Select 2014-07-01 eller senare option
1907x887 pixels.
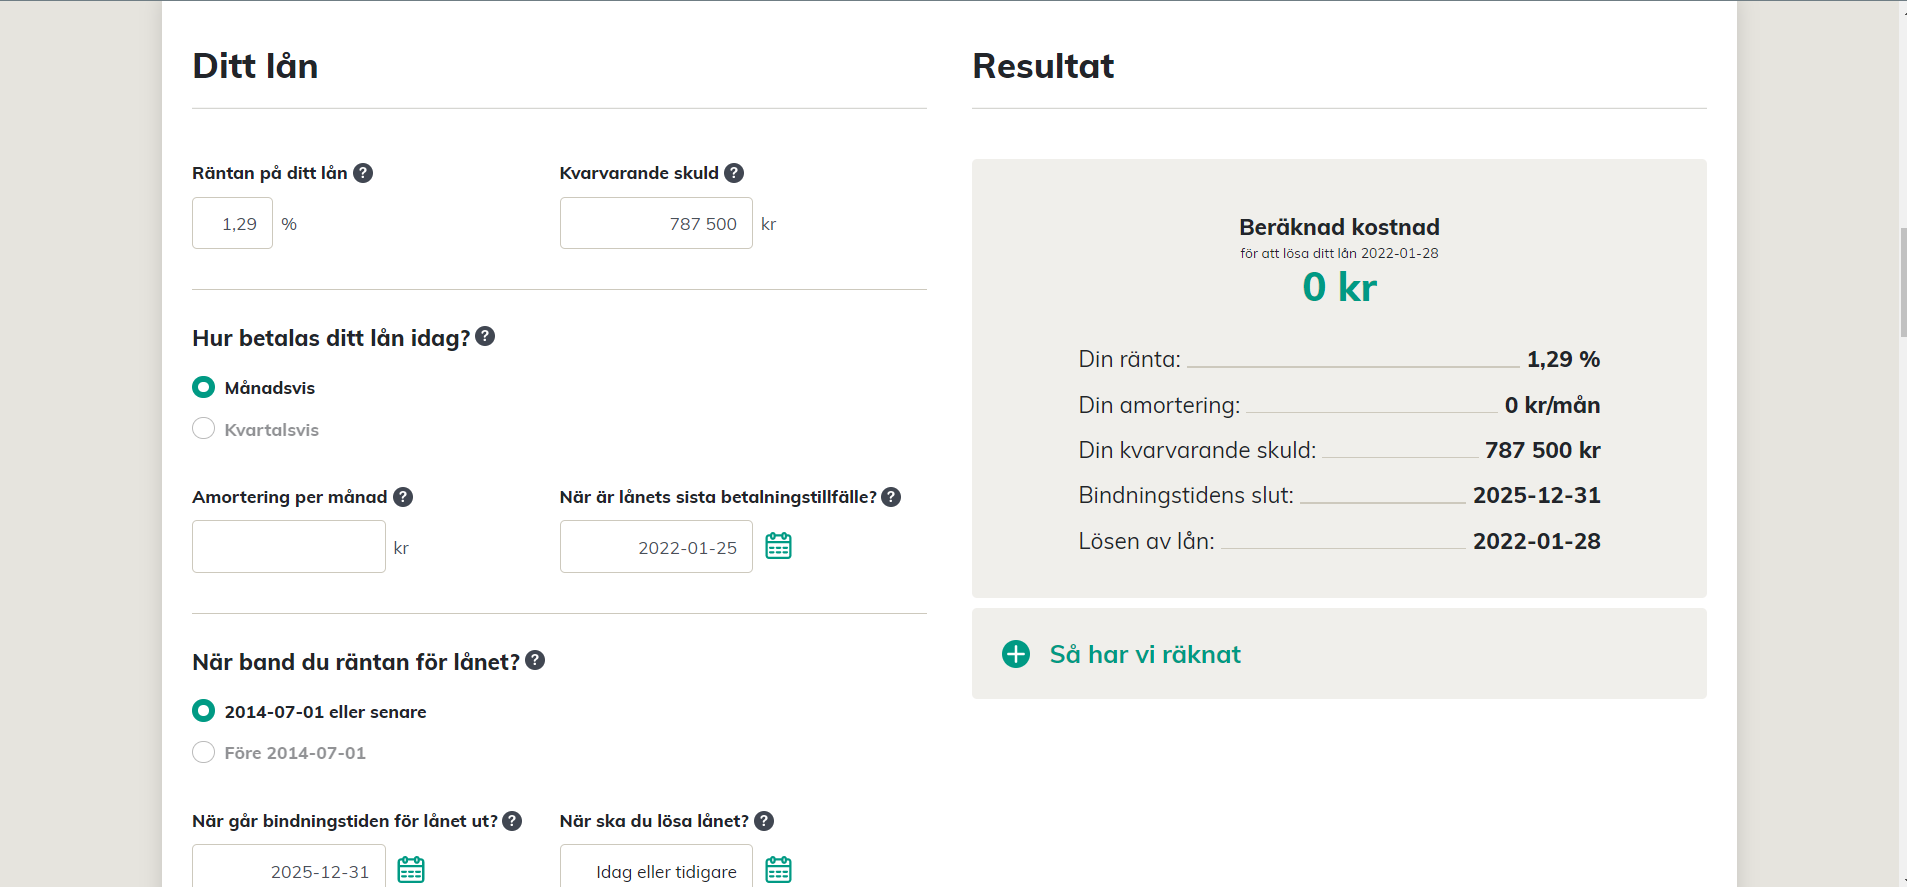pos(204,711)
